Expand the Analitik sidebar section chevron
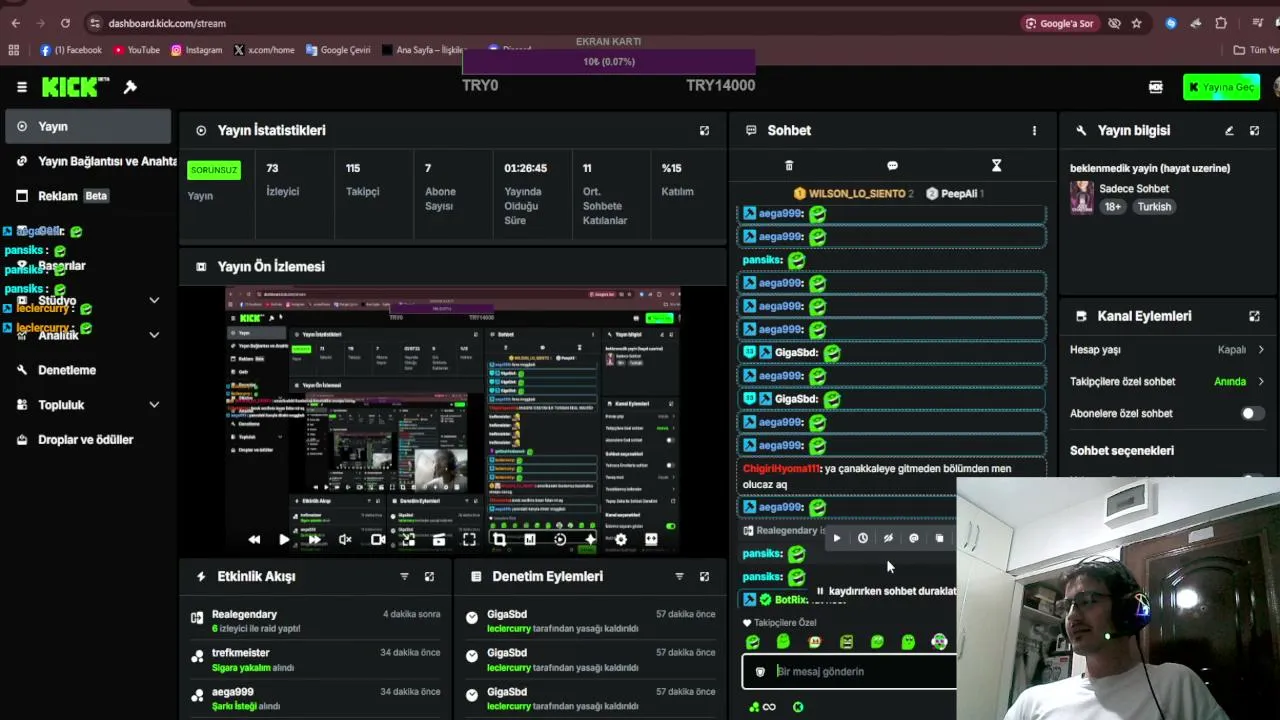The height and width of the screenshot is (720, 1280). (154, 335)
